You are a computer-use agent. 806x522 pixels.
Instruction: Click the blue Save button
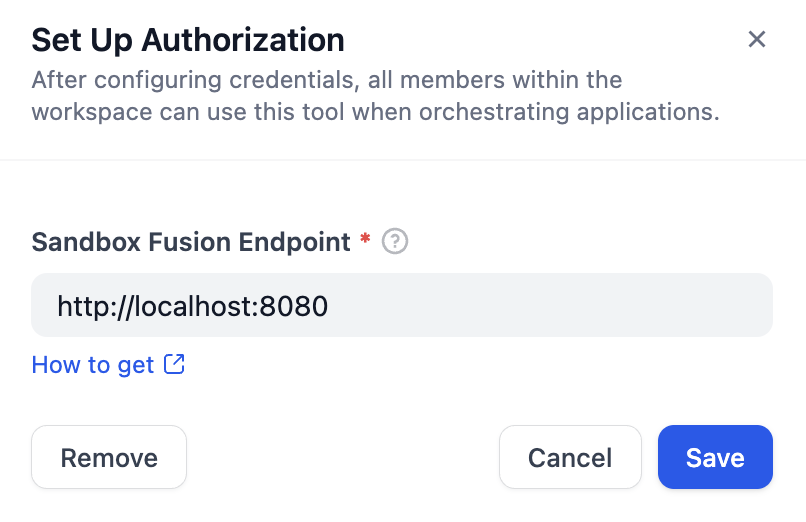[715, 457]
